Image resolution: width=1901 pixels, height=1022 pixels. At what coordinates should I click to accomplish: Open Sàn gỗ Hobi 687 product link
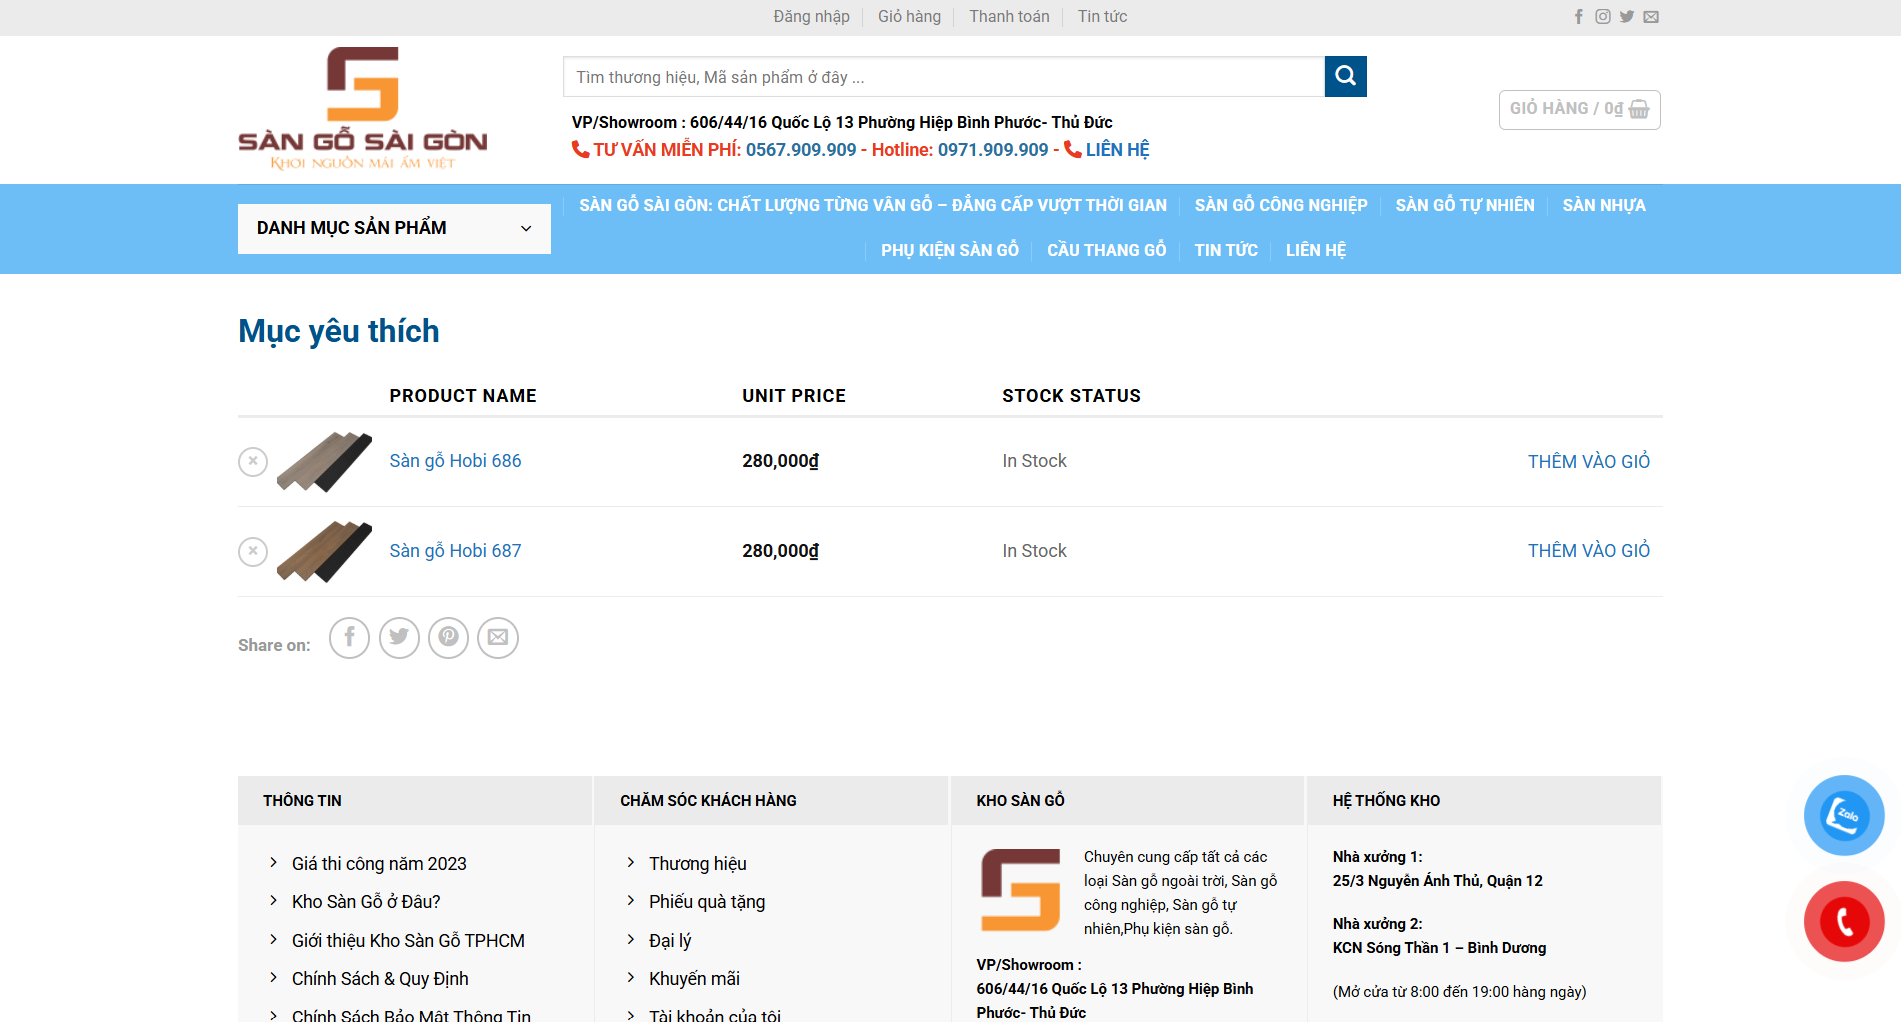pyautogui.click(x=455, y=551)
